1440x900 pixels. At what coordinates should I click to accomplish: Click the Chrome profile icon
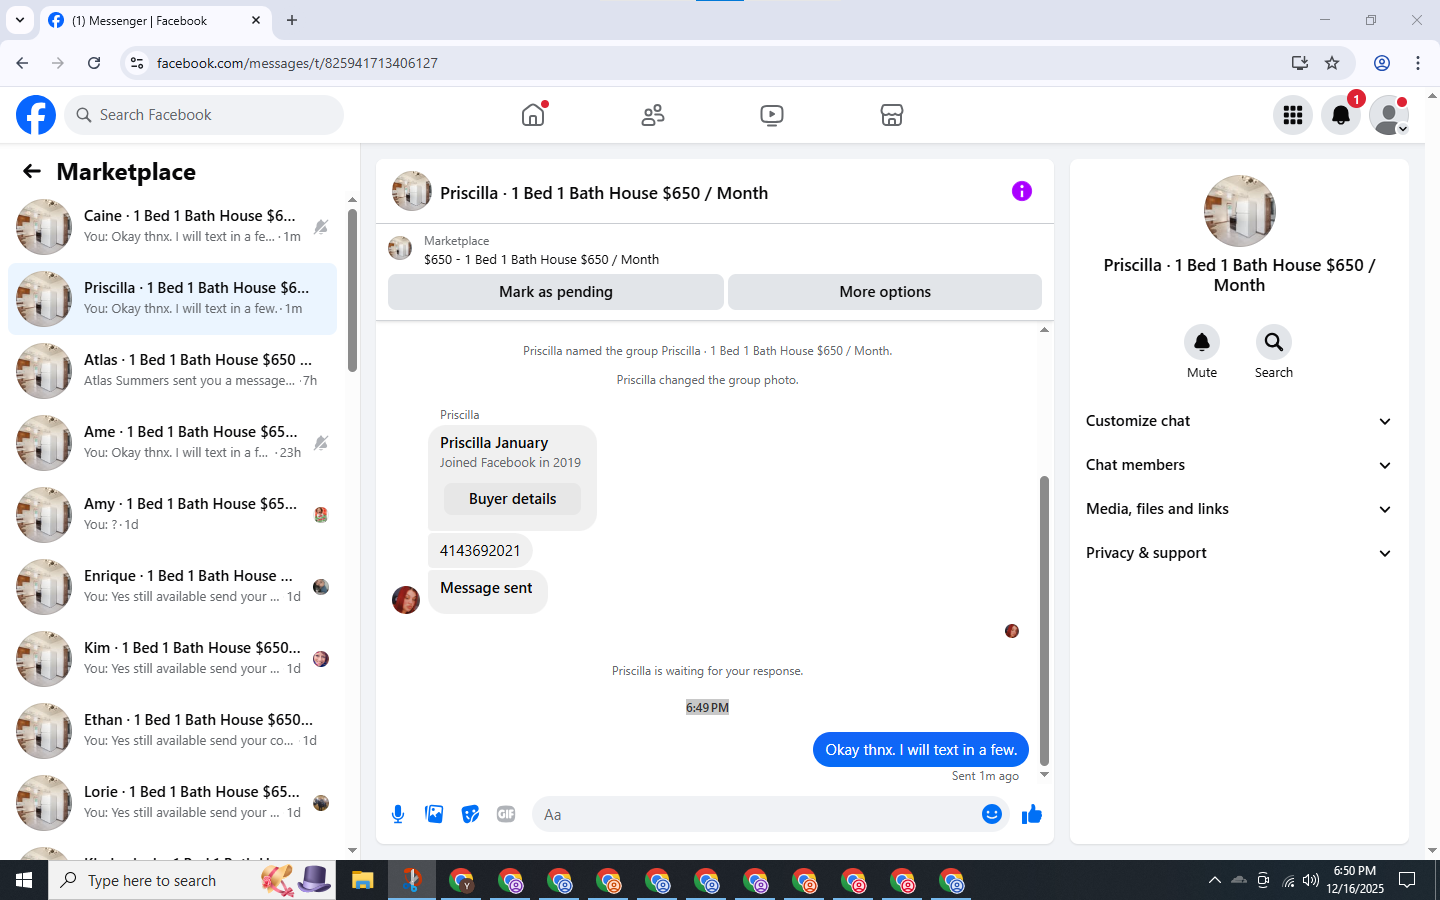tap(1382, 63)
